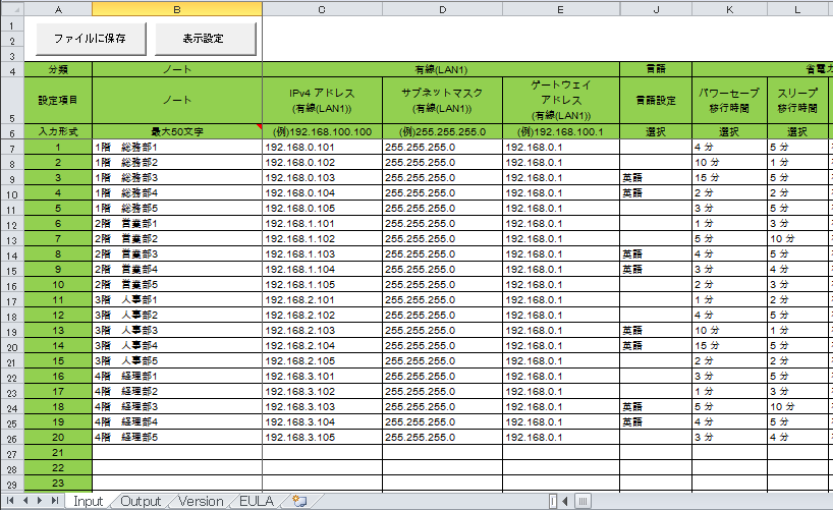Viewport: 833px width, 510px height.
Task: Select IP cell 192.168.0.101
Action: (322, 147)
